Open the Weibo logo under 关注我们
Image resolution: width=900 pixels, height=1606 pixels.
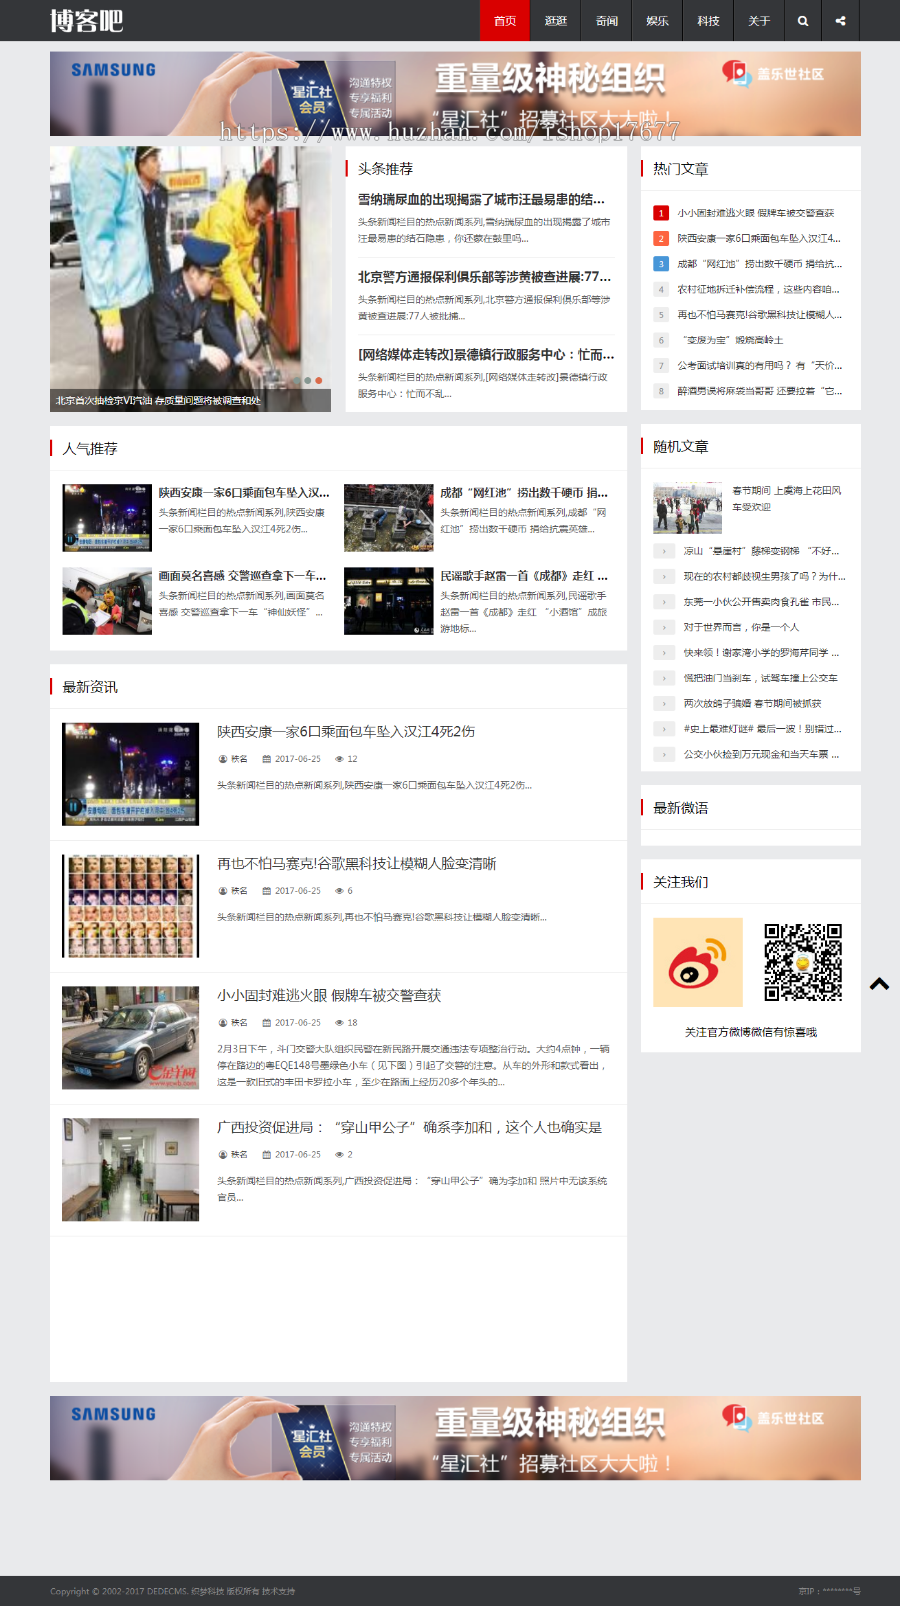[698, 962]
